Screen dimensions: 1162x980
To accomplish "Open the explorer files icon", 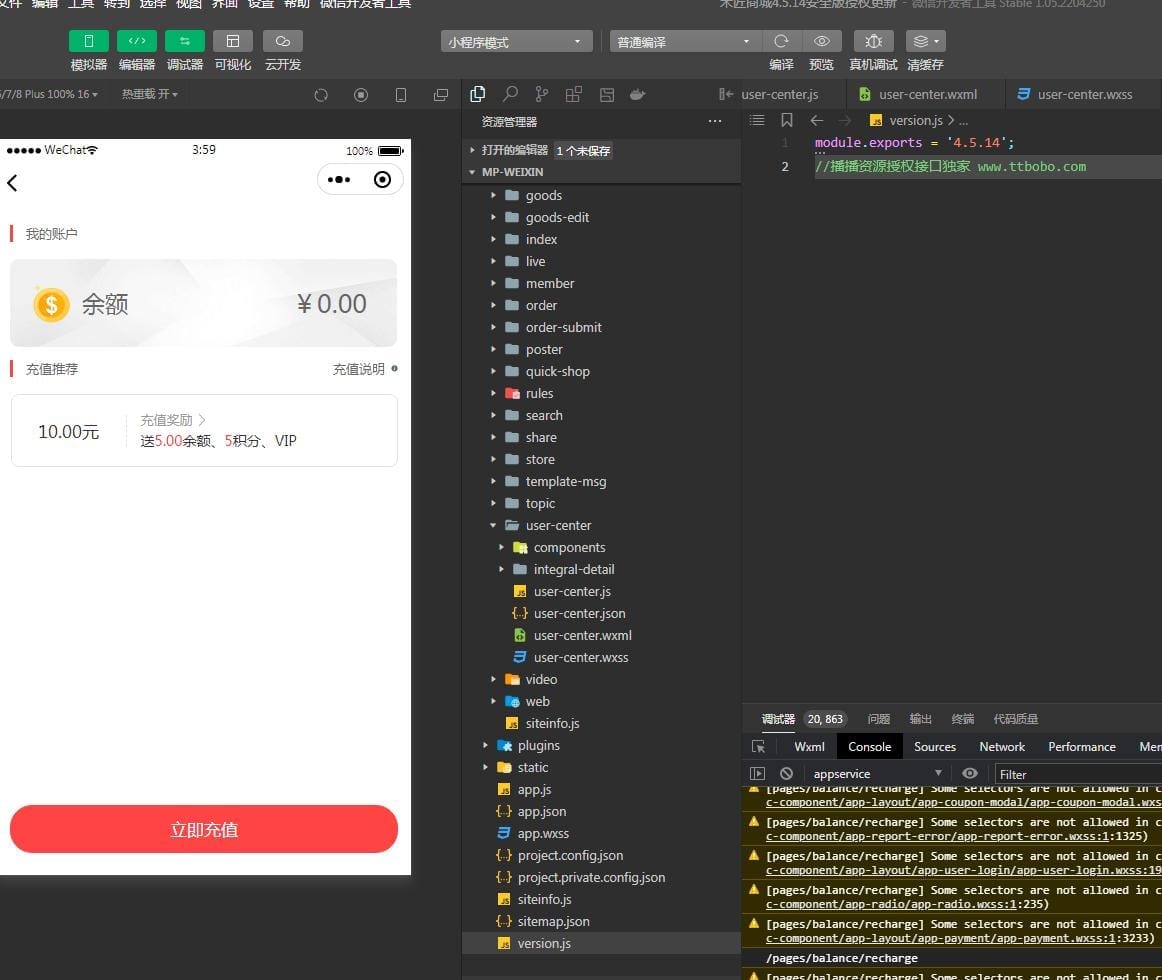I will 478,94.
